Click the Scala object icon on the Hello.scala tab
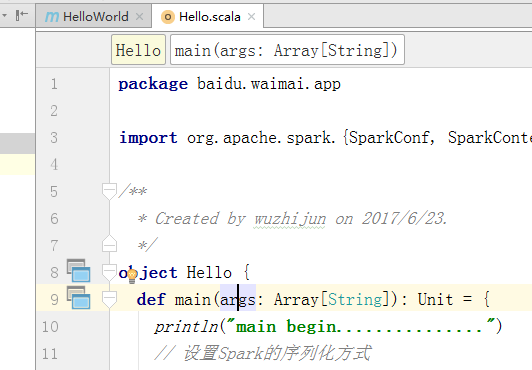 (168, 17)
